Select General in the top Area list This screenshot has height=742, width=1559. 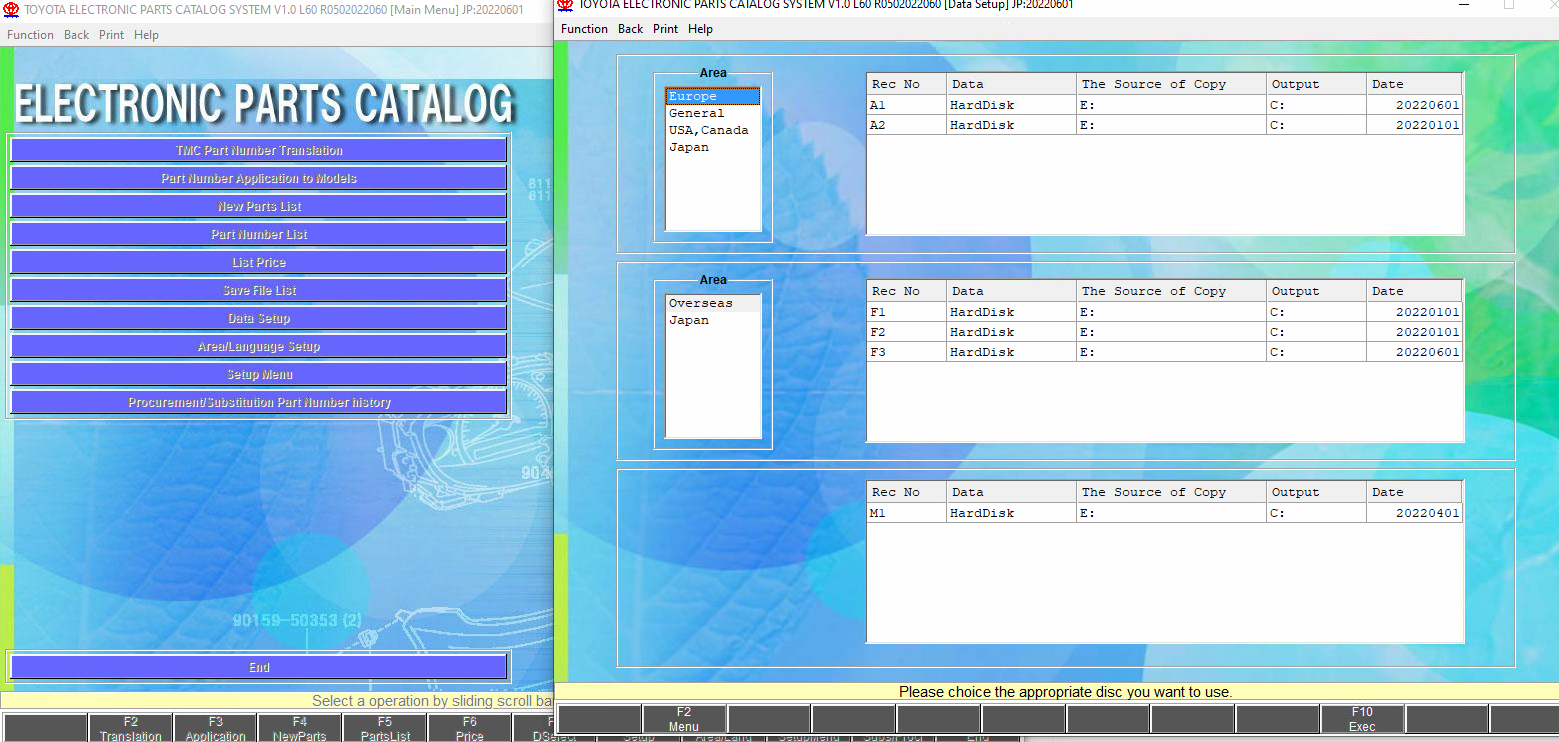click(x=696, y=113)
